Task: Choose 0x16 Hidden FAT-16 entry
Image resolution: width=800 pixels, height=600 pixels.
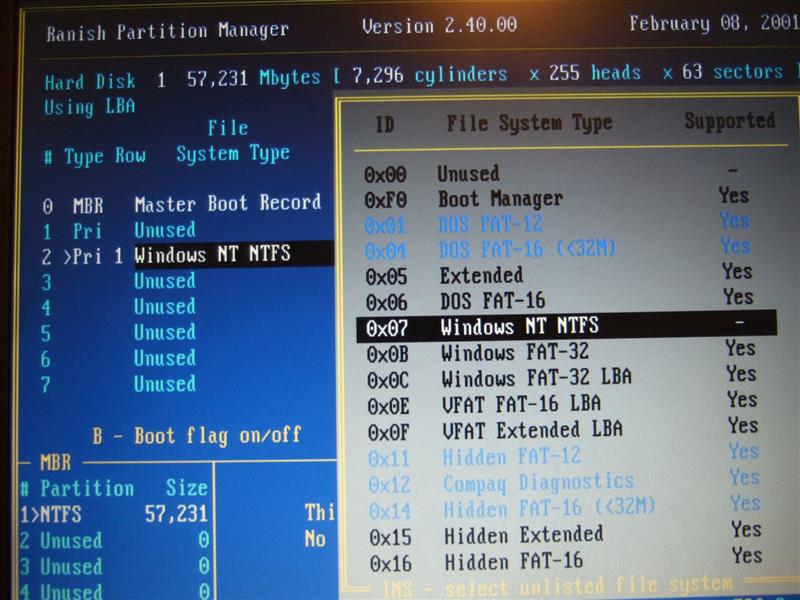Action: click(566, 560)
